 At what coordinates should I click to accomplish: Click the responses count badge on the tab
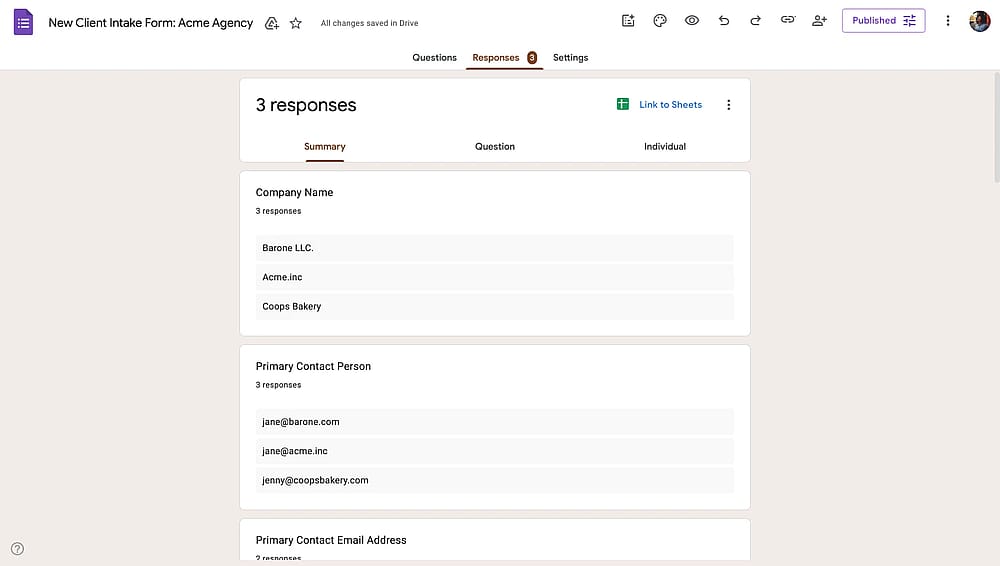pos(532,58)
